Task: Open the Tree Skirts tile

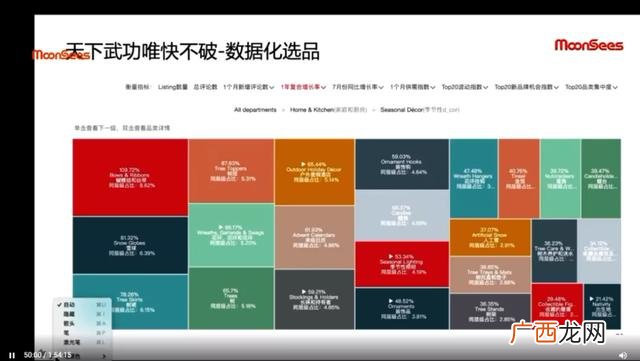Action: pos(130,301)
